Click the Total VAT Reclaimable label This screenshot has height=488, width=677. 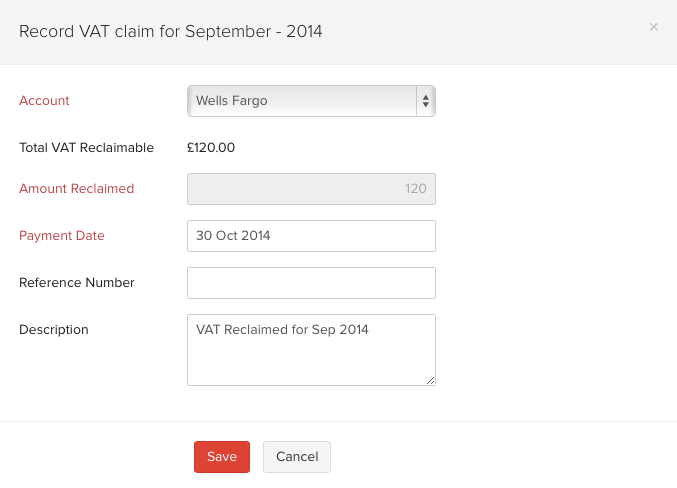(x=87, y=148)
